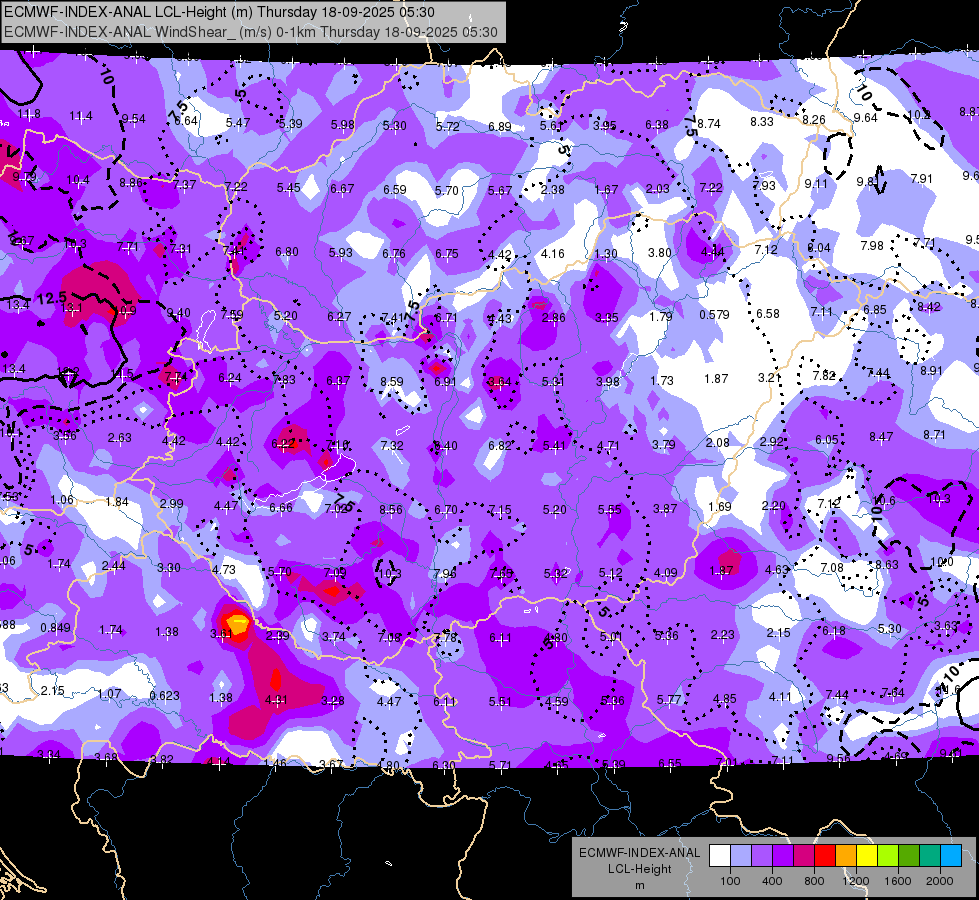Click the LCL-Height (m) header line
979x900 pixels.
click(219, 12)
